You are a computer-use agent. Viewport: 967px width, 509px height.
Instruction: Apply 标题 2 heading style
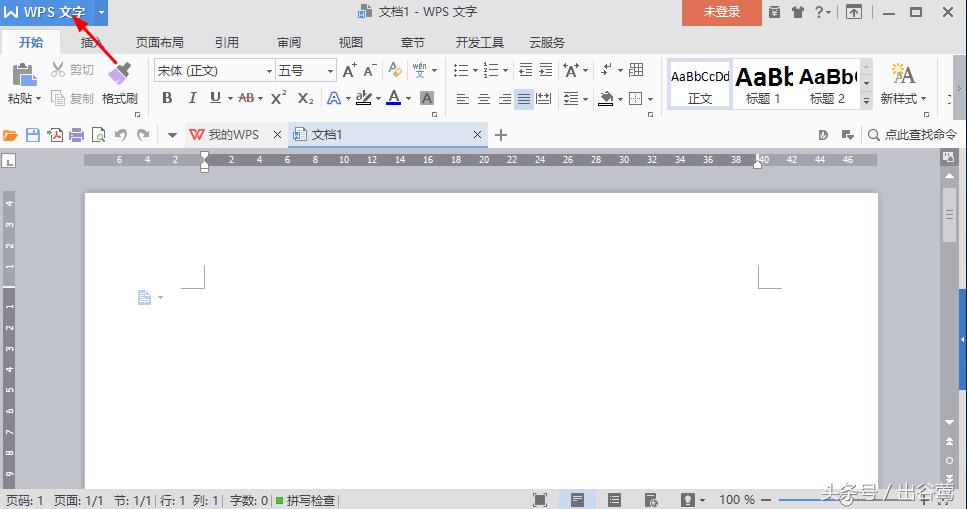828,85
